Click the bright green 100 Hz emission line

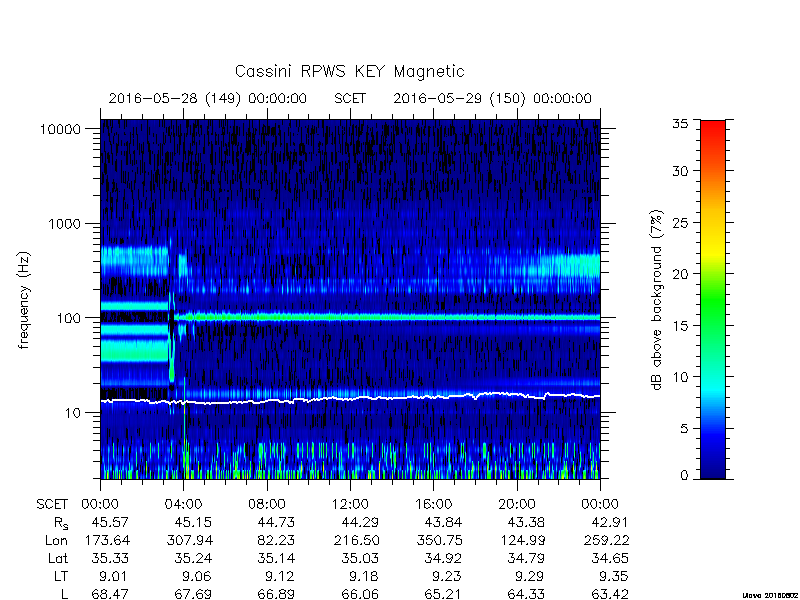[x=388, y=317]
